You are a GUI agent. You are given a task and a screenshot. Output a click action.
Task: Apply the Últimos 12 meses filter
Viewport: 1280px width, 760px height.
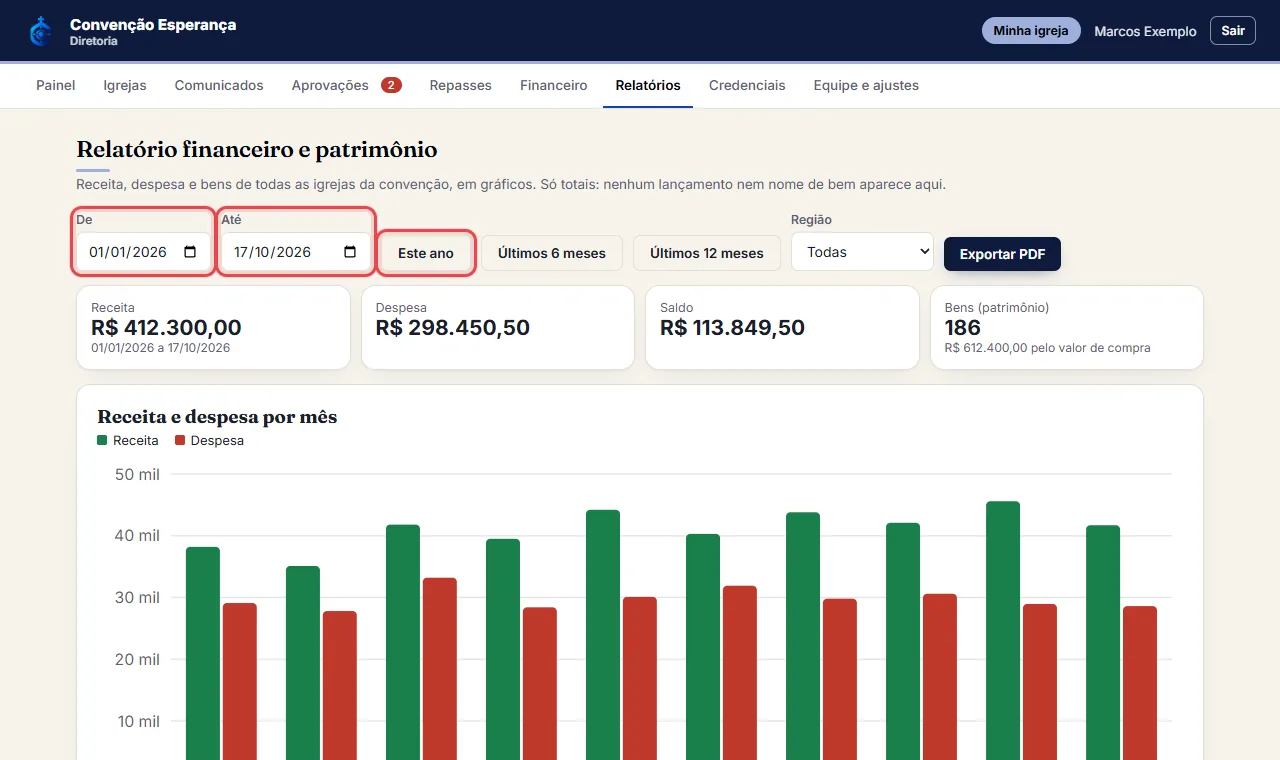tap(707, 253)
